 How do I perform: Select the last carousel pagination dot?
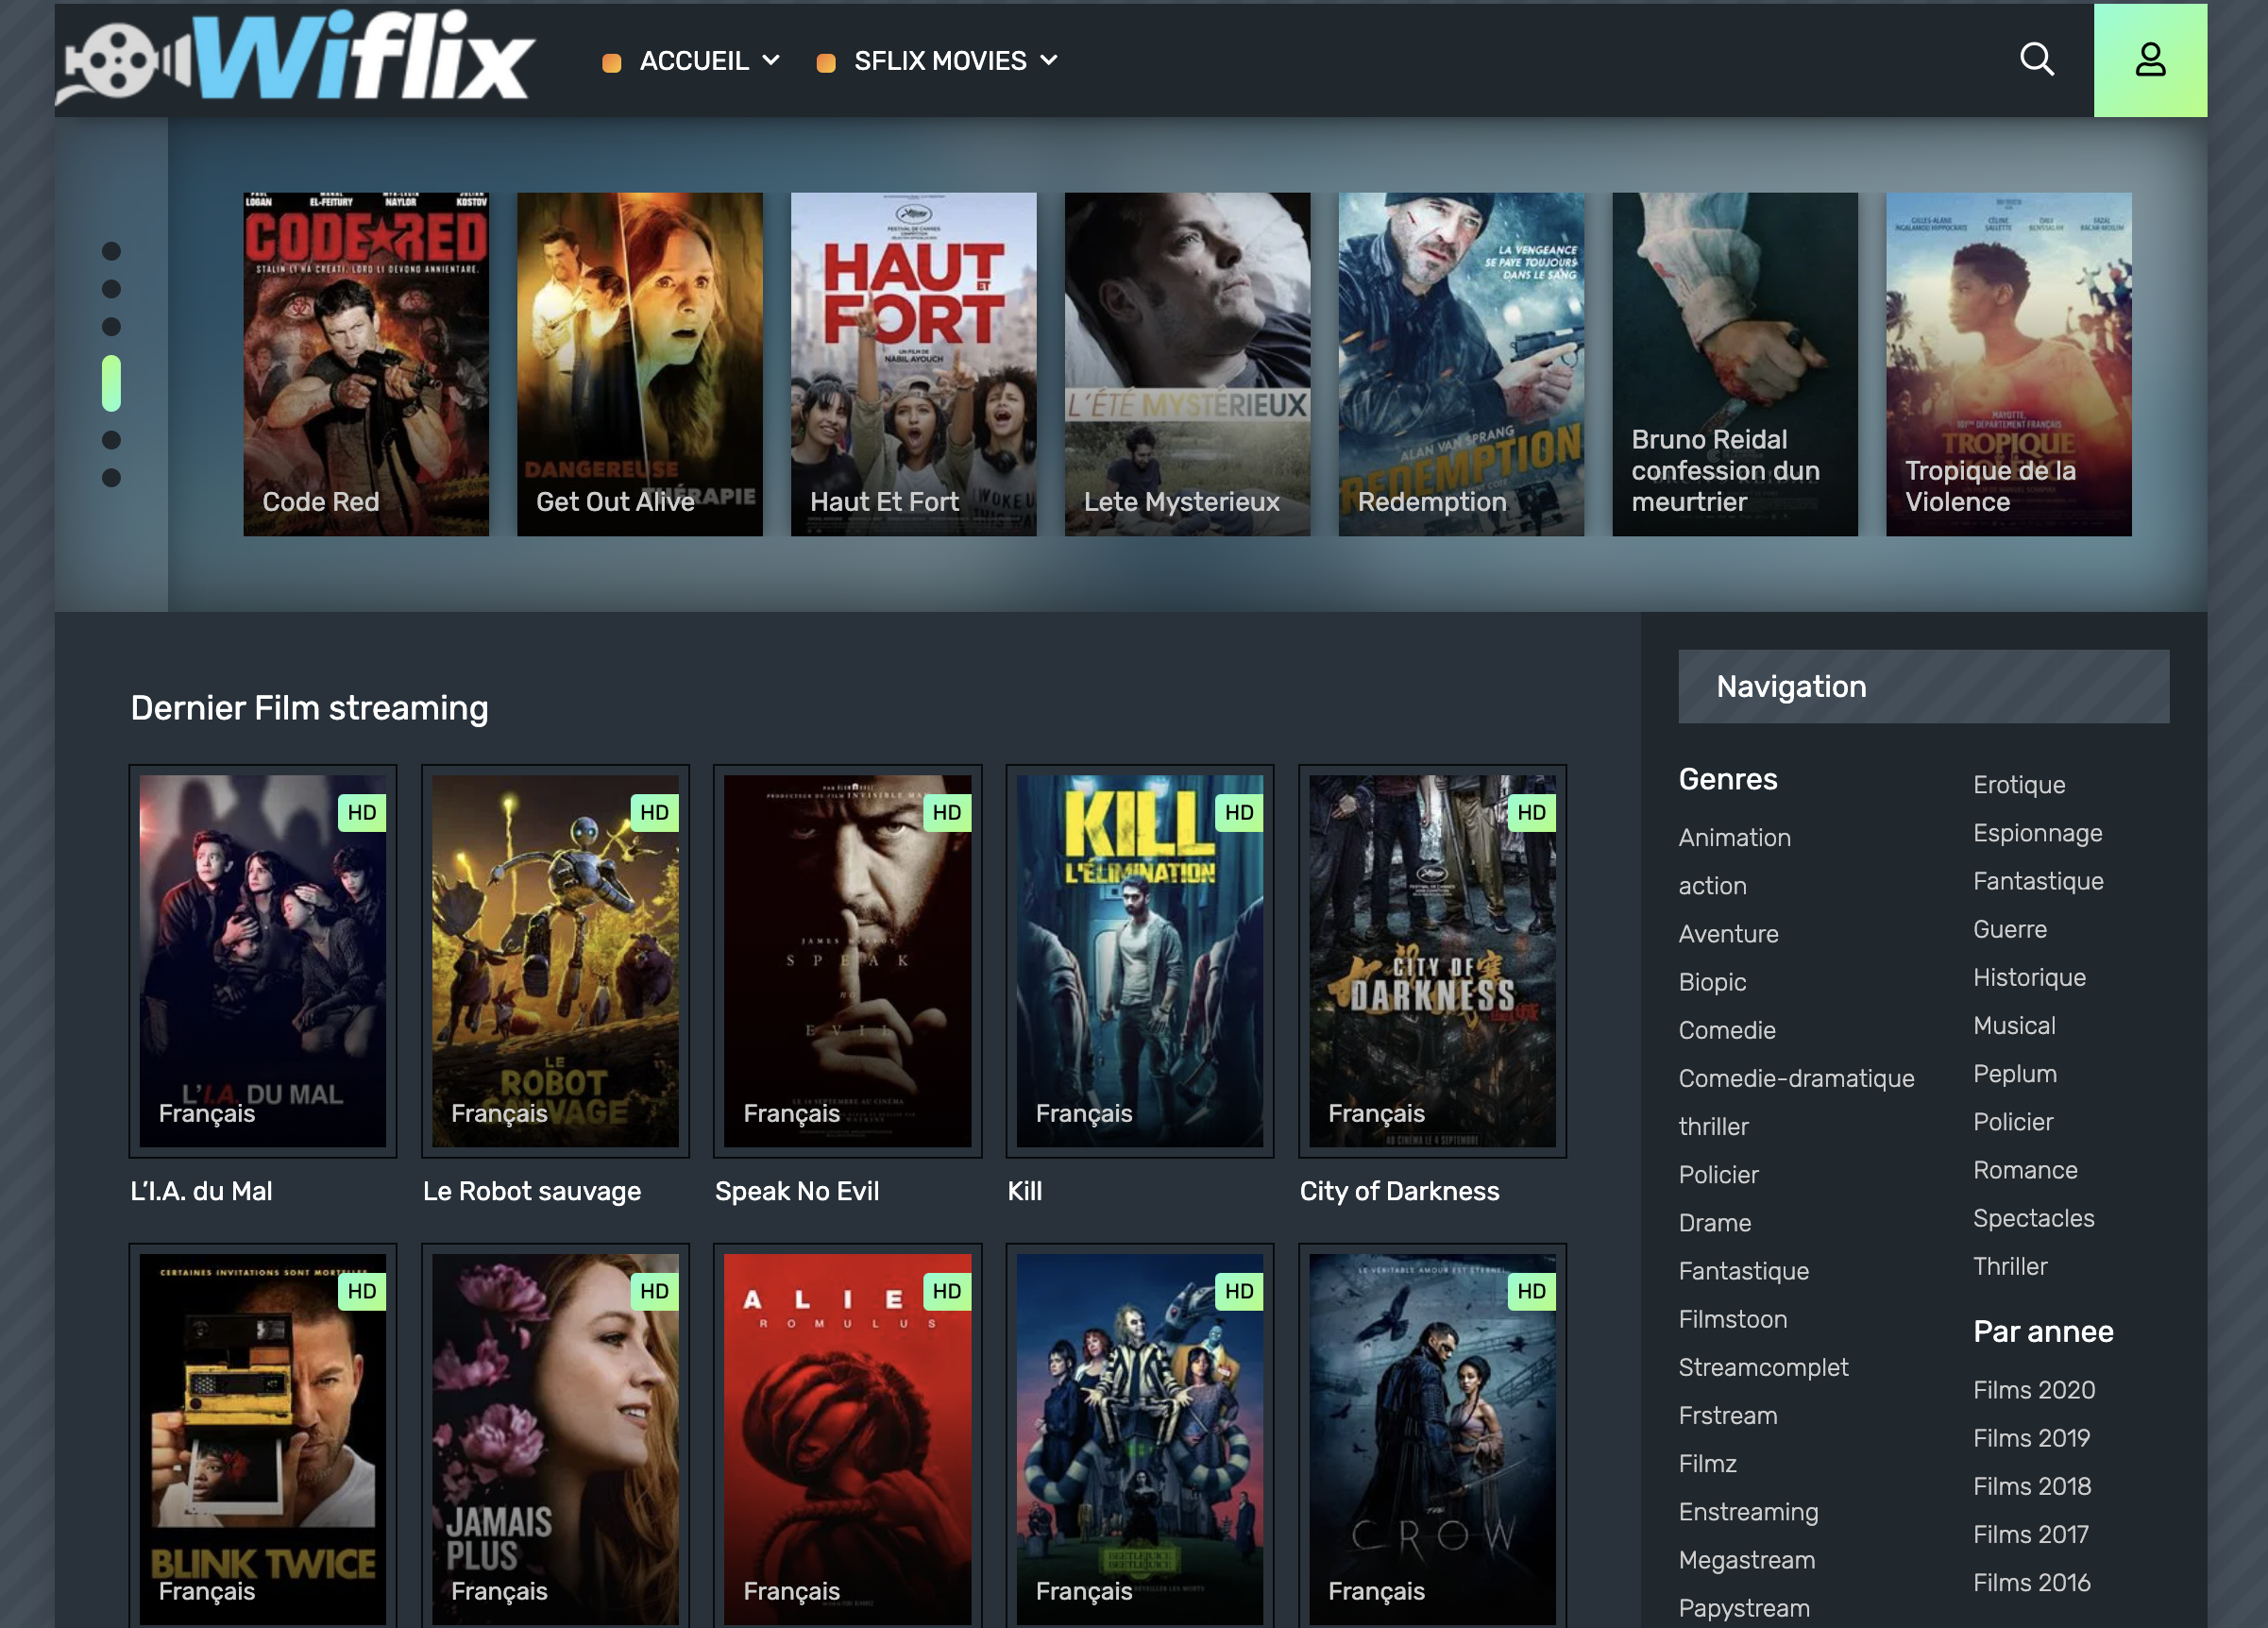click(x=111, y=478)
